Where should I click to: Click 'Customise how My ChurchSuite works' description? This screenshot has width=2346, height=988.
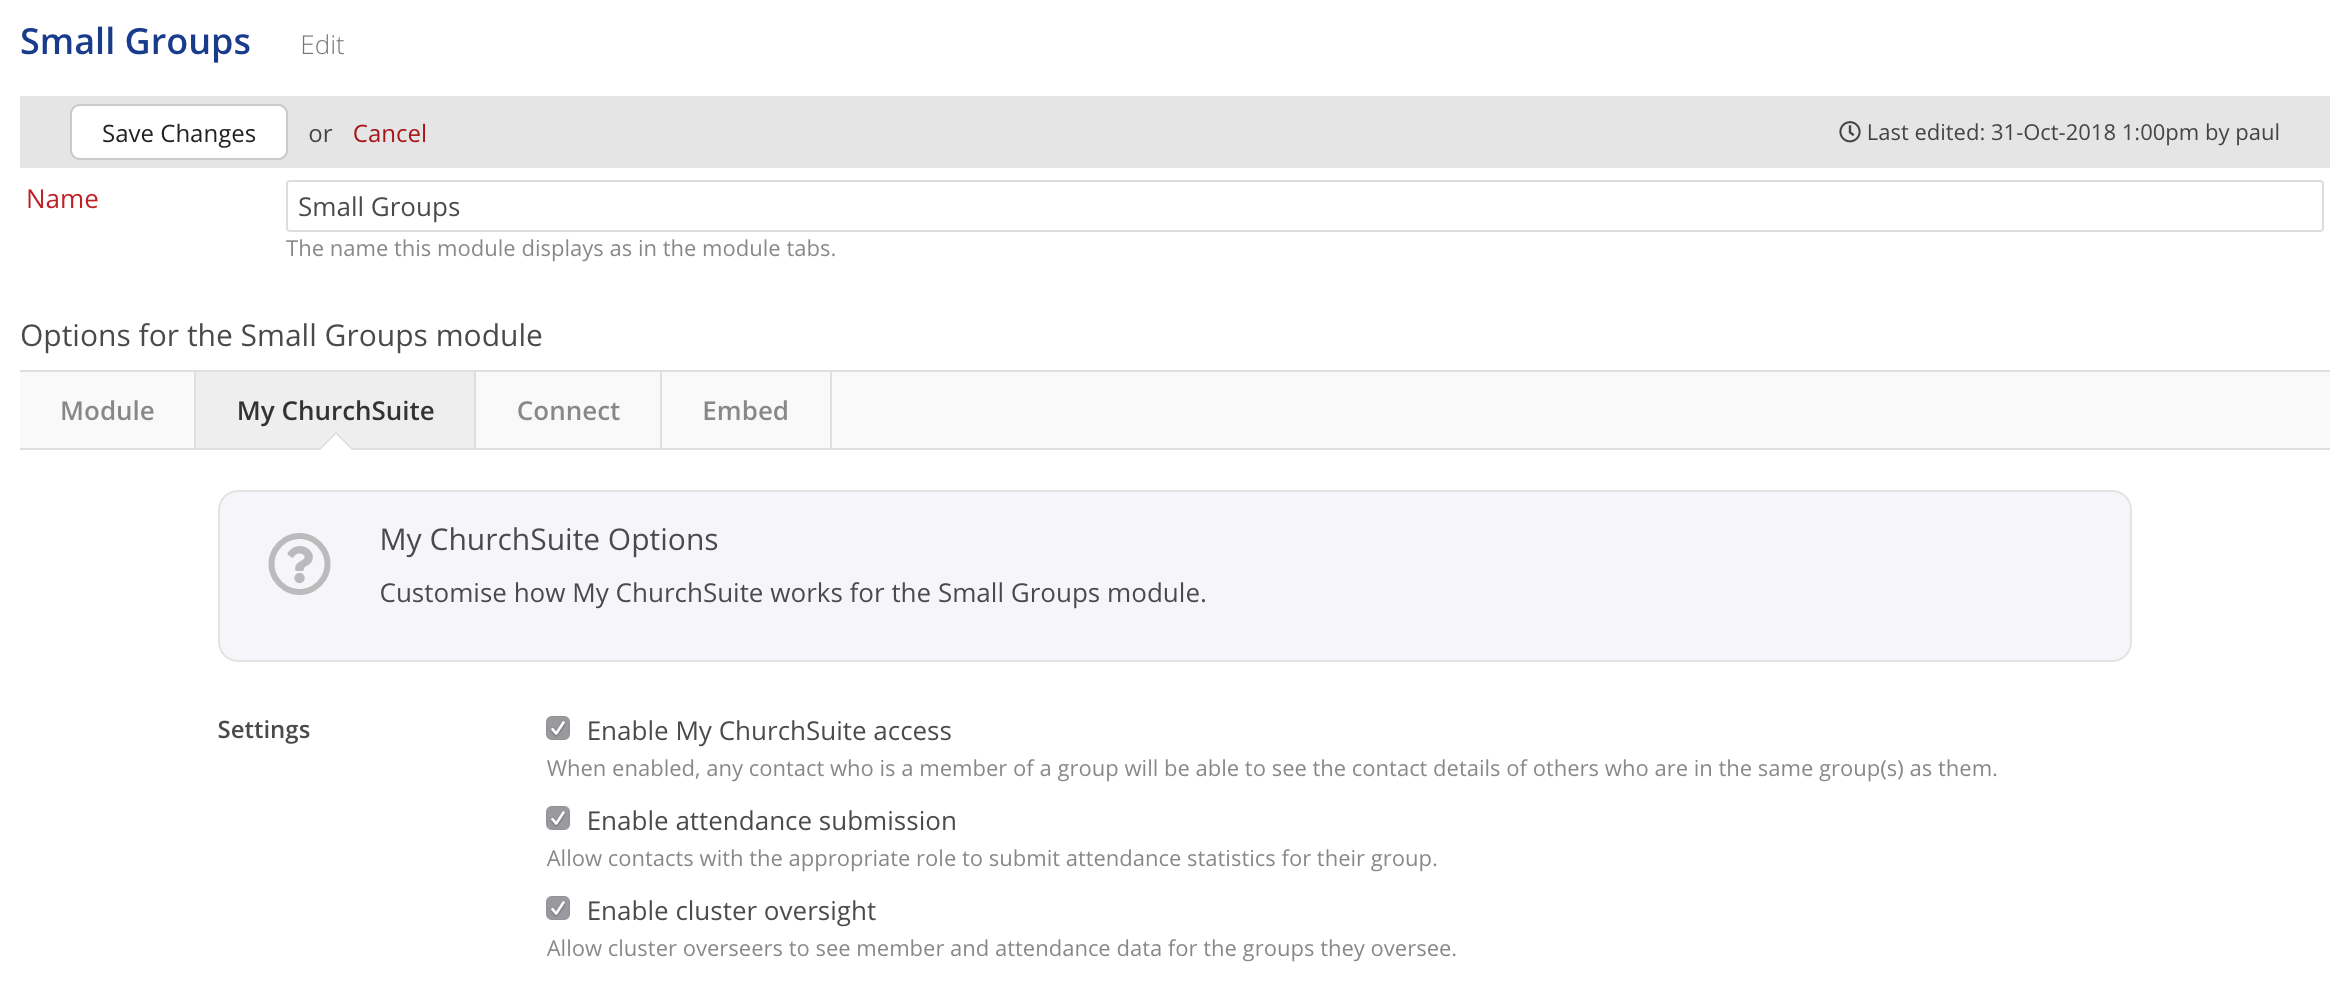793,593
